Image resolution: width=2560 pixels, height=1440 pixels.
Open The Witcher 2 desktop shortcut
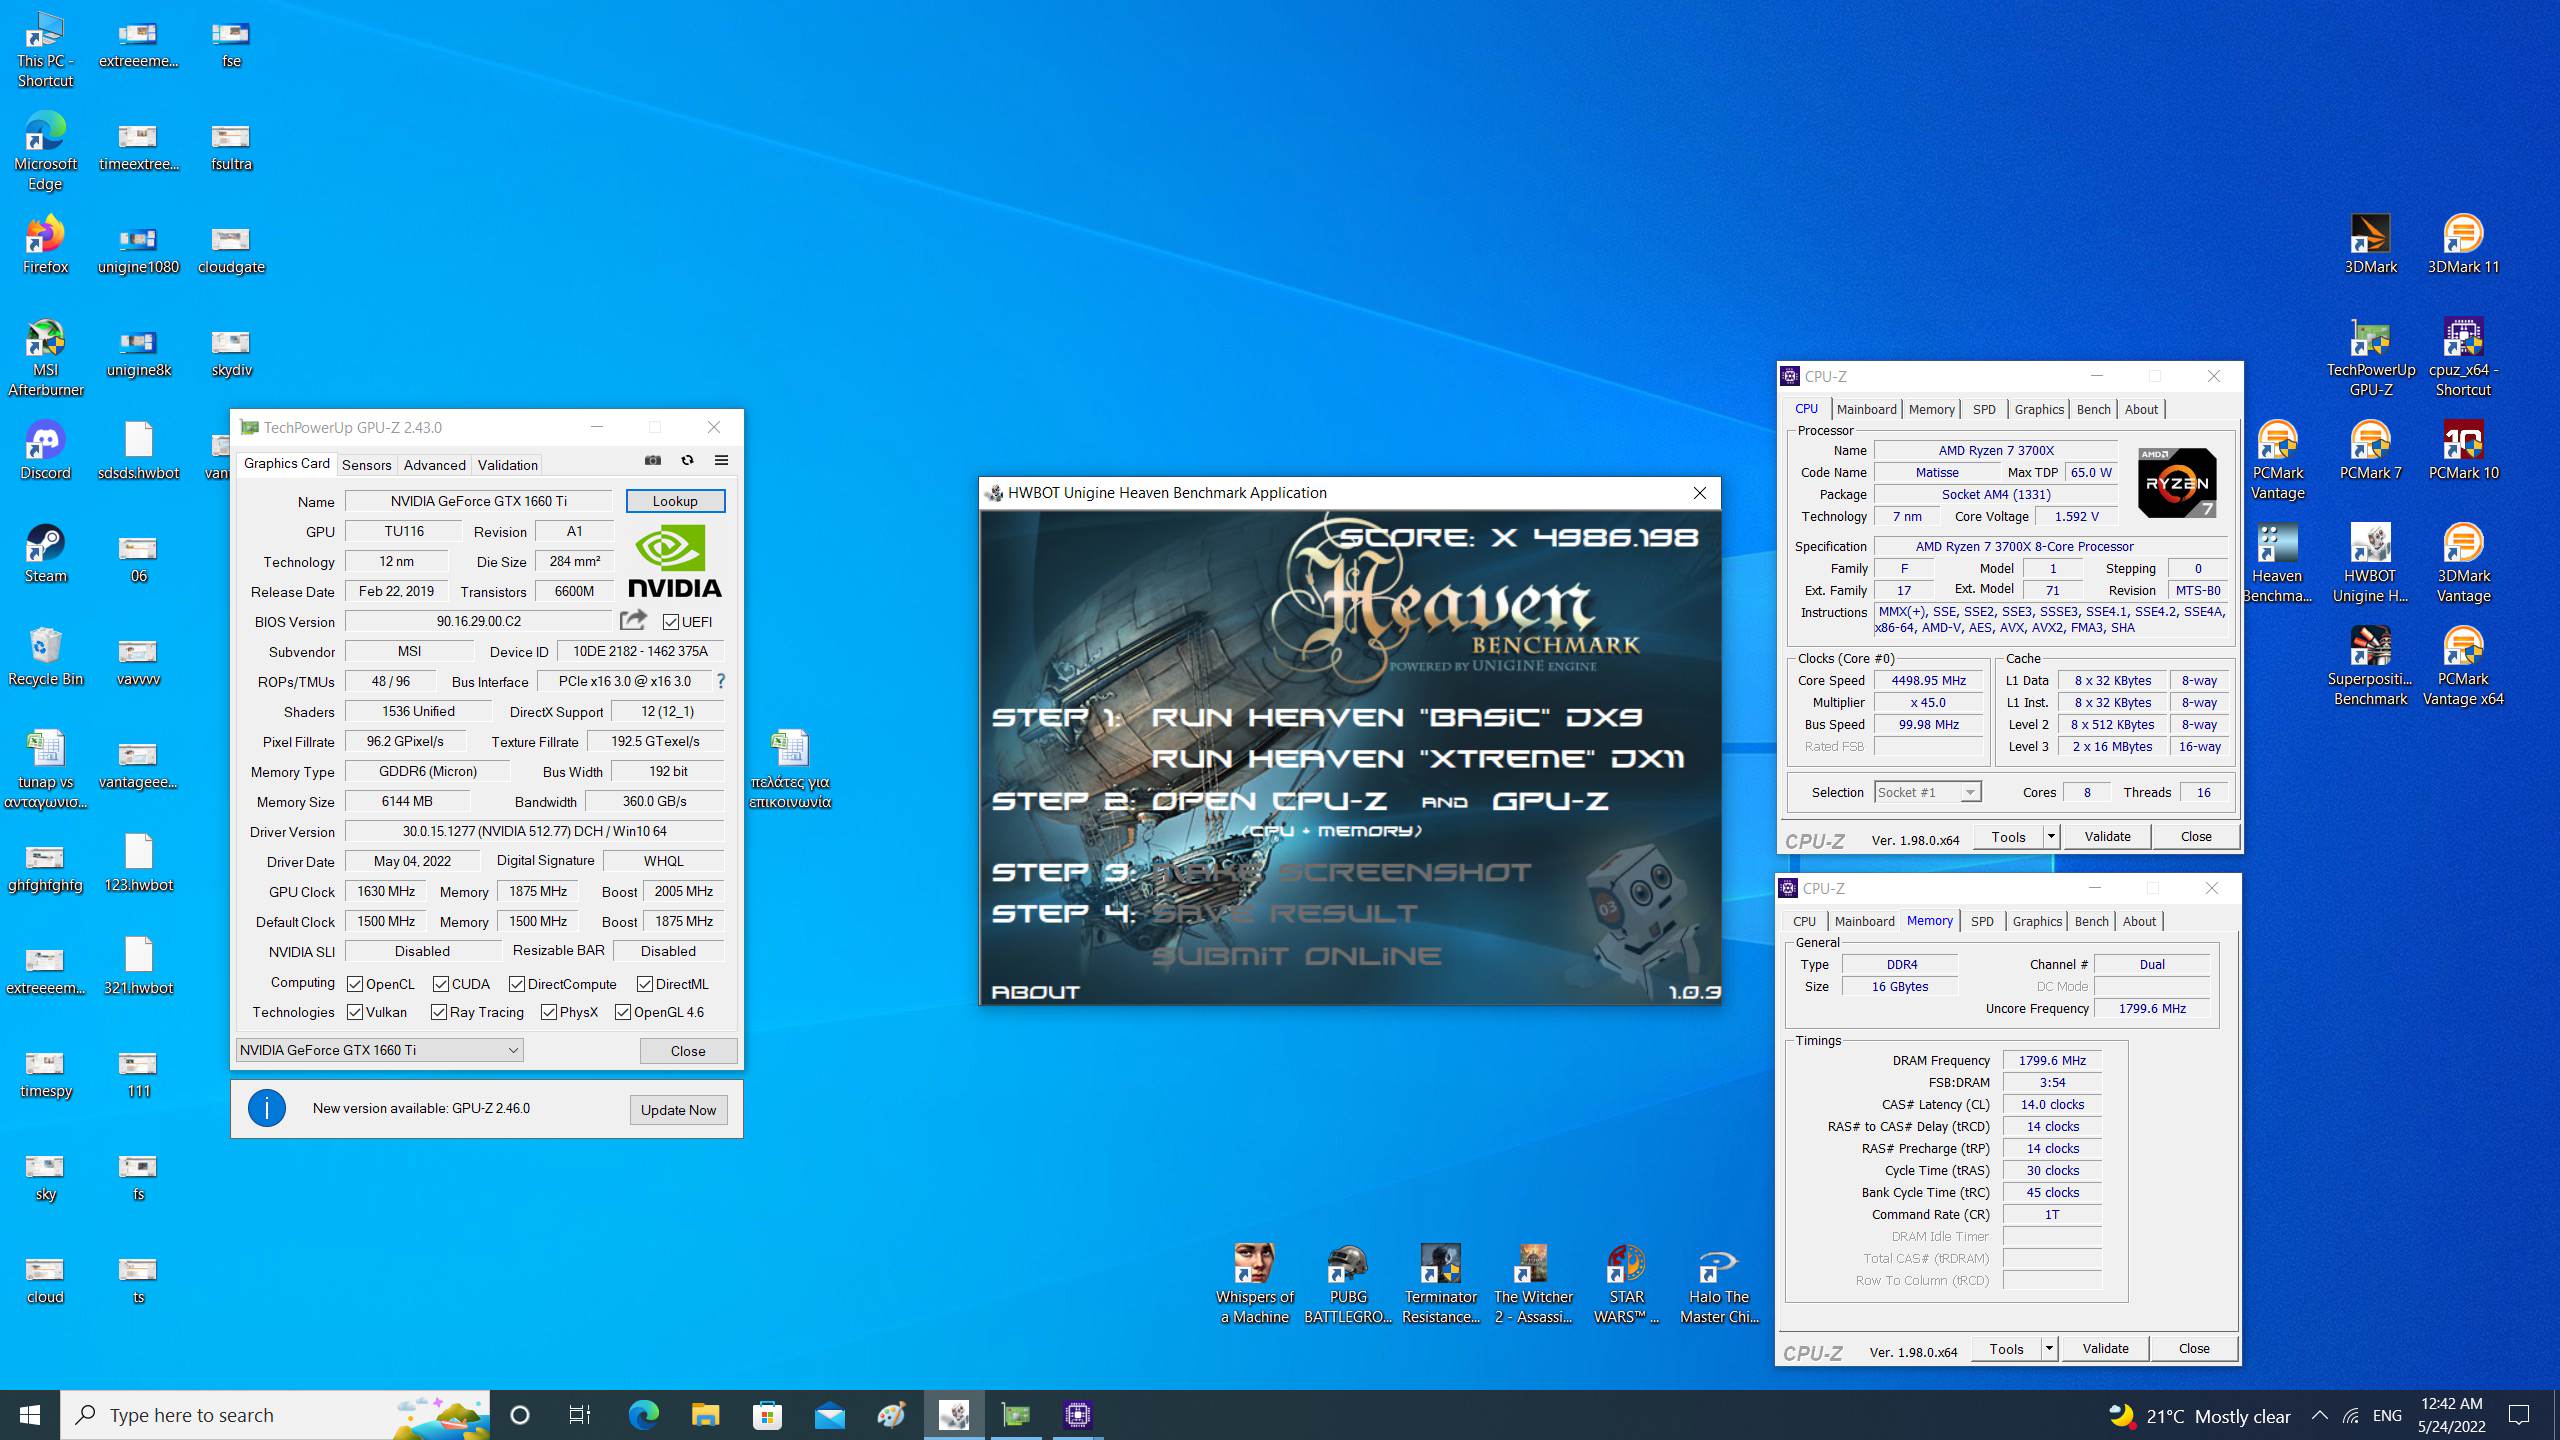tap(1533, 1285)
